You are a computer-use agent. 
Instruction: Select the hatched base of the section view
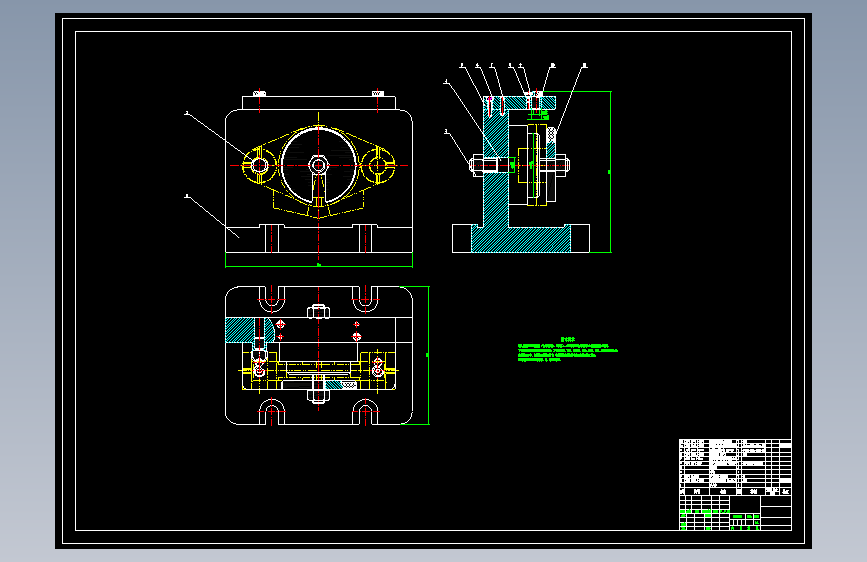pyautogui.click(x=521, y=240)
